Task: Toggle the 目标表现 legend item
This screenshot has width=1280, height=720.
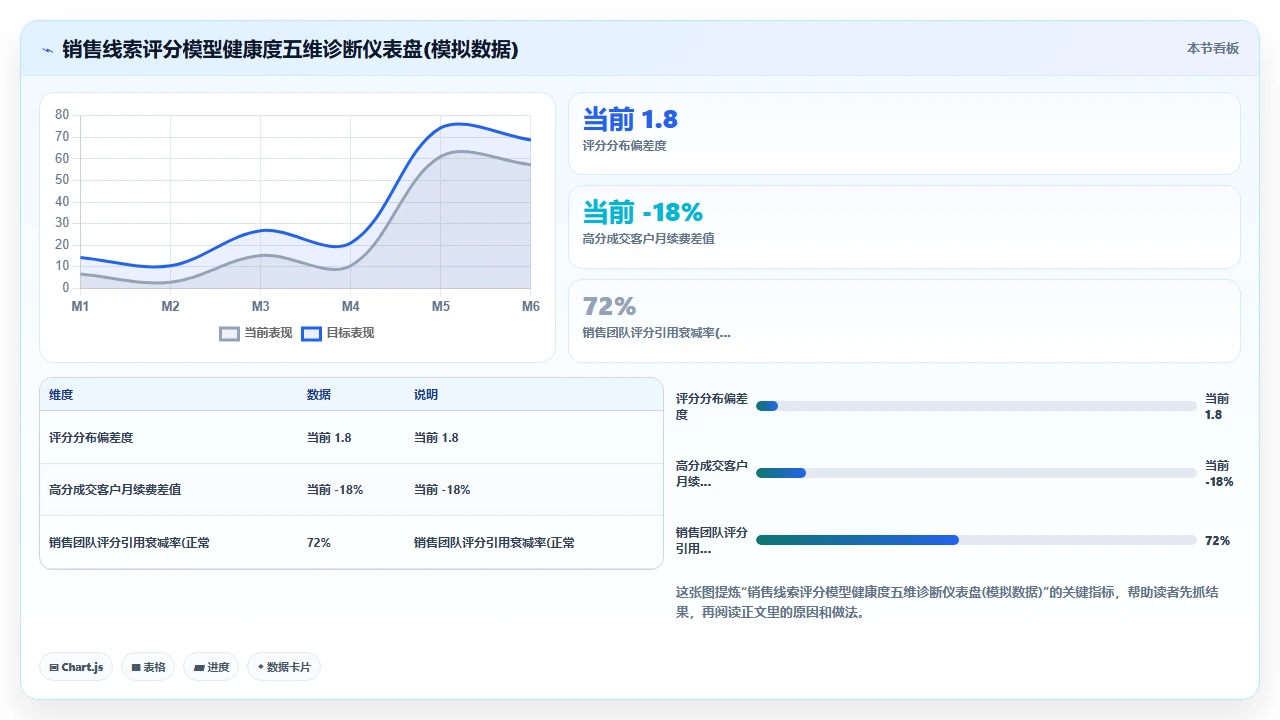Action: point(338,333)
